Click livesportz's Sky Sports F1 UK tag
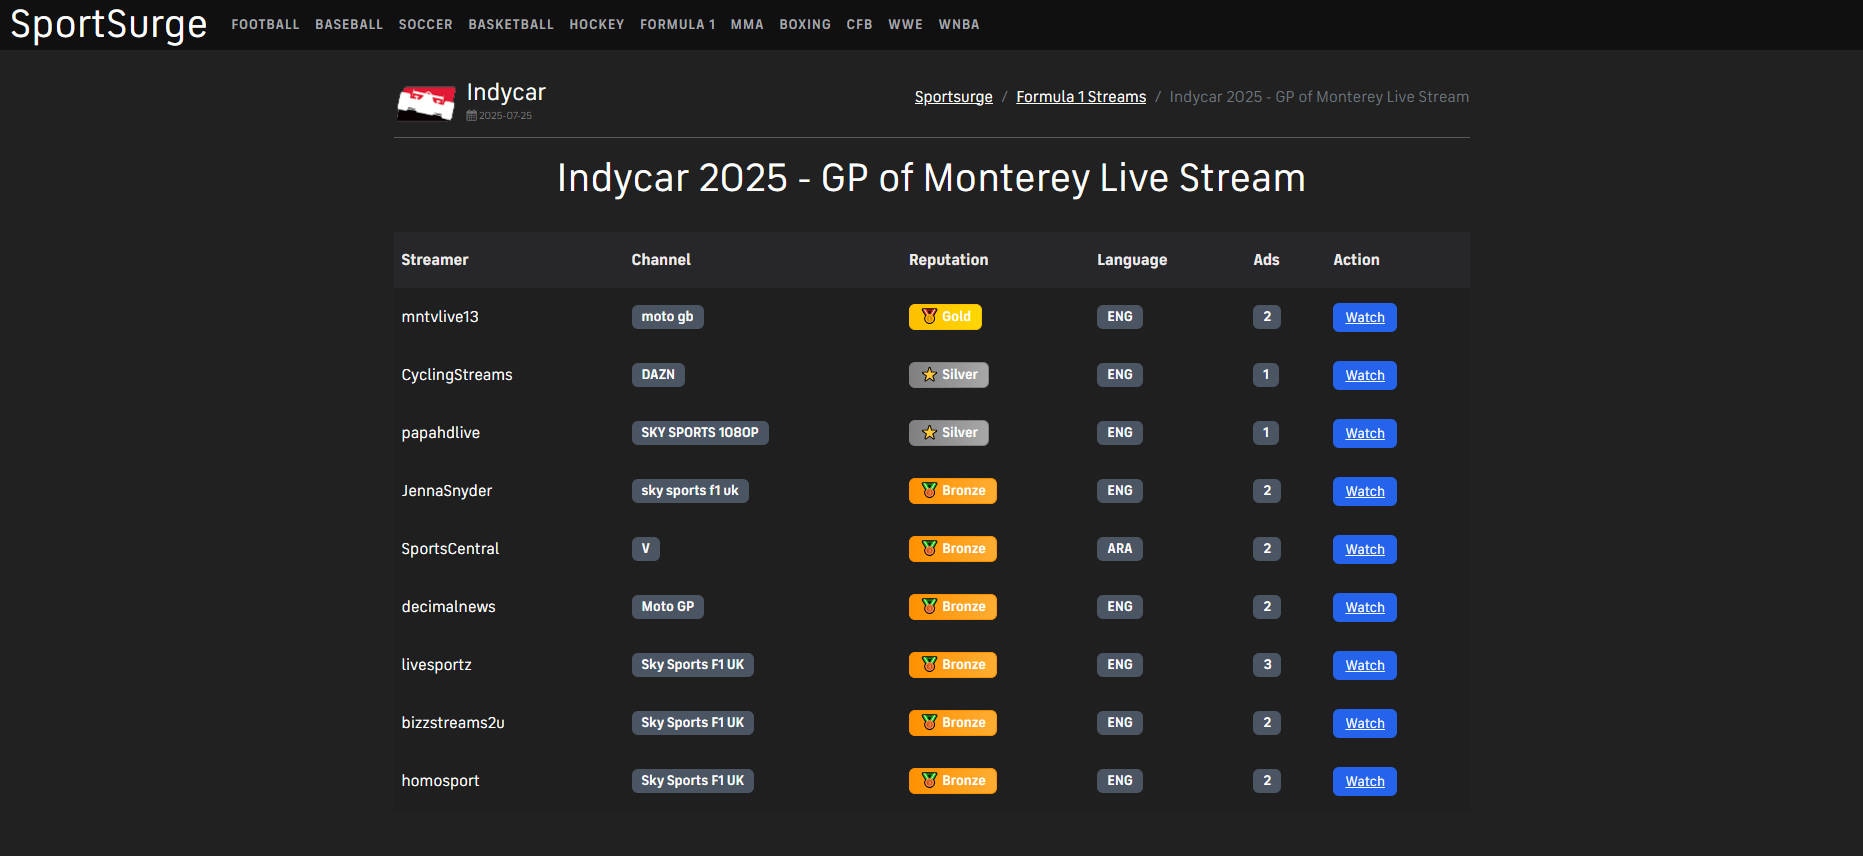Viewport: 1863px width, 856px height. click(x=693, y=665)
